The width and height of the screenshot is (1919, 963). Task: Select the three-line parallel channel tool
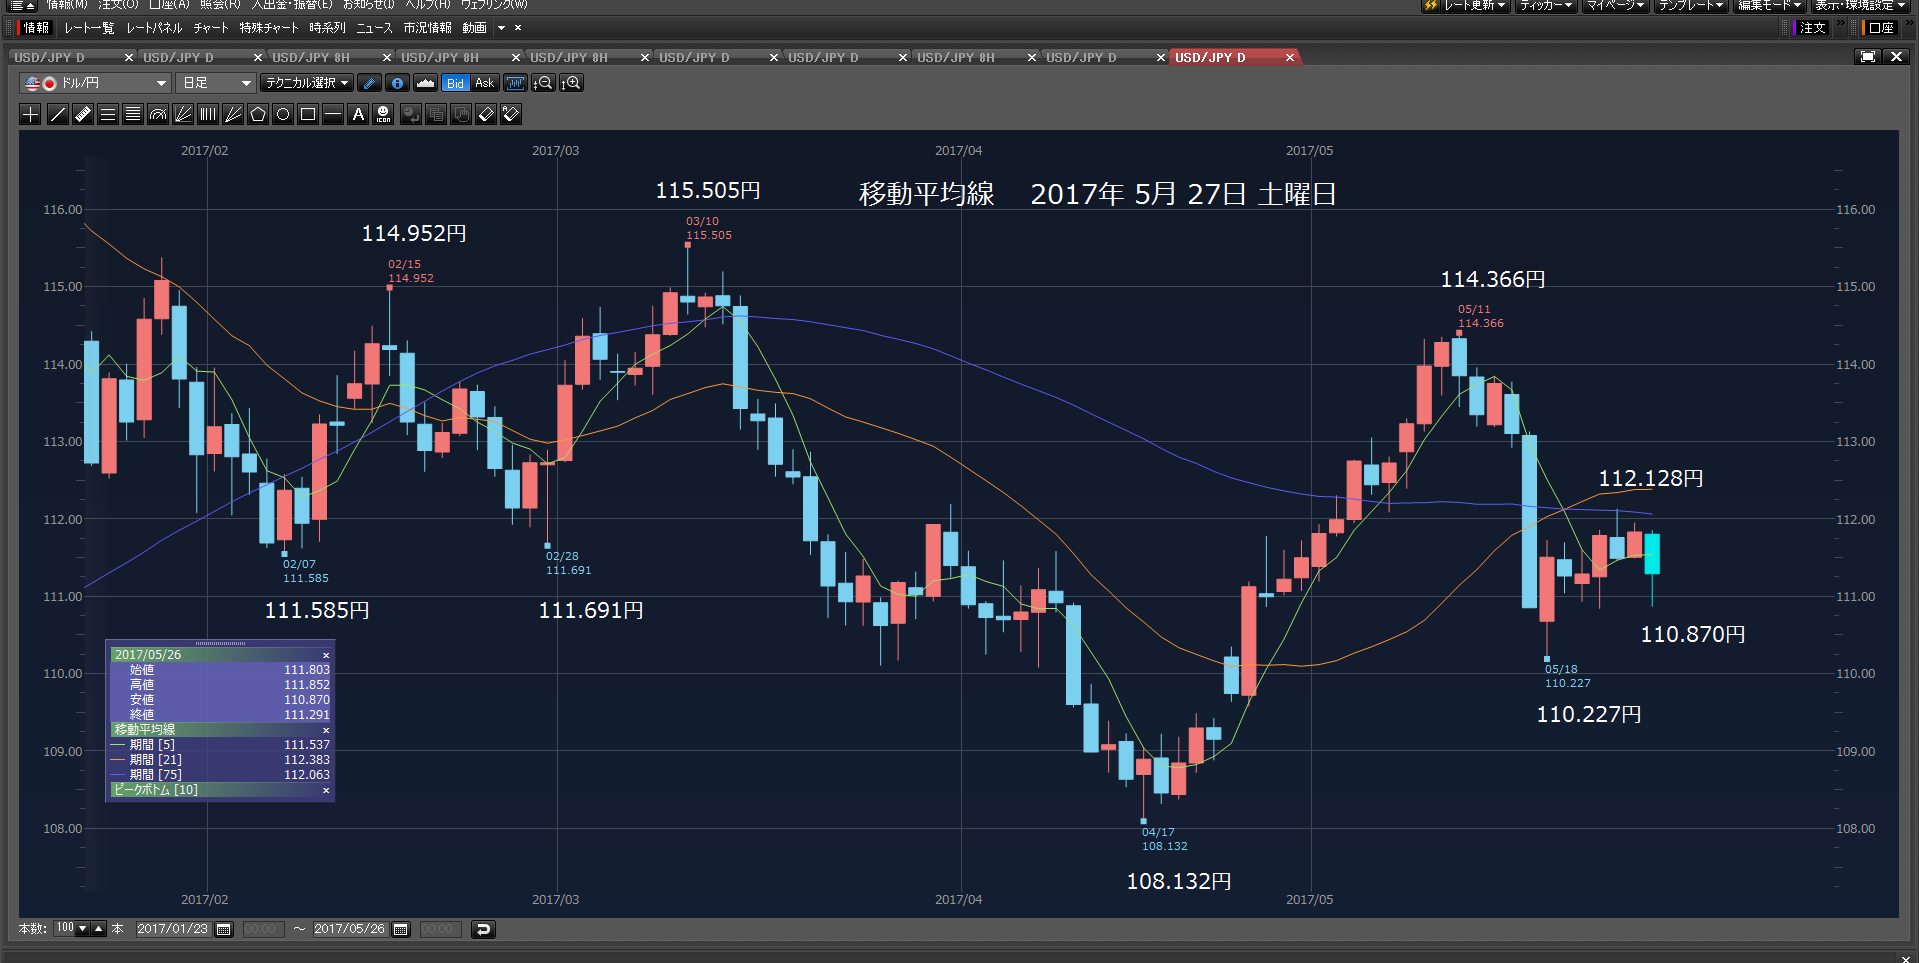coord(108,114)
